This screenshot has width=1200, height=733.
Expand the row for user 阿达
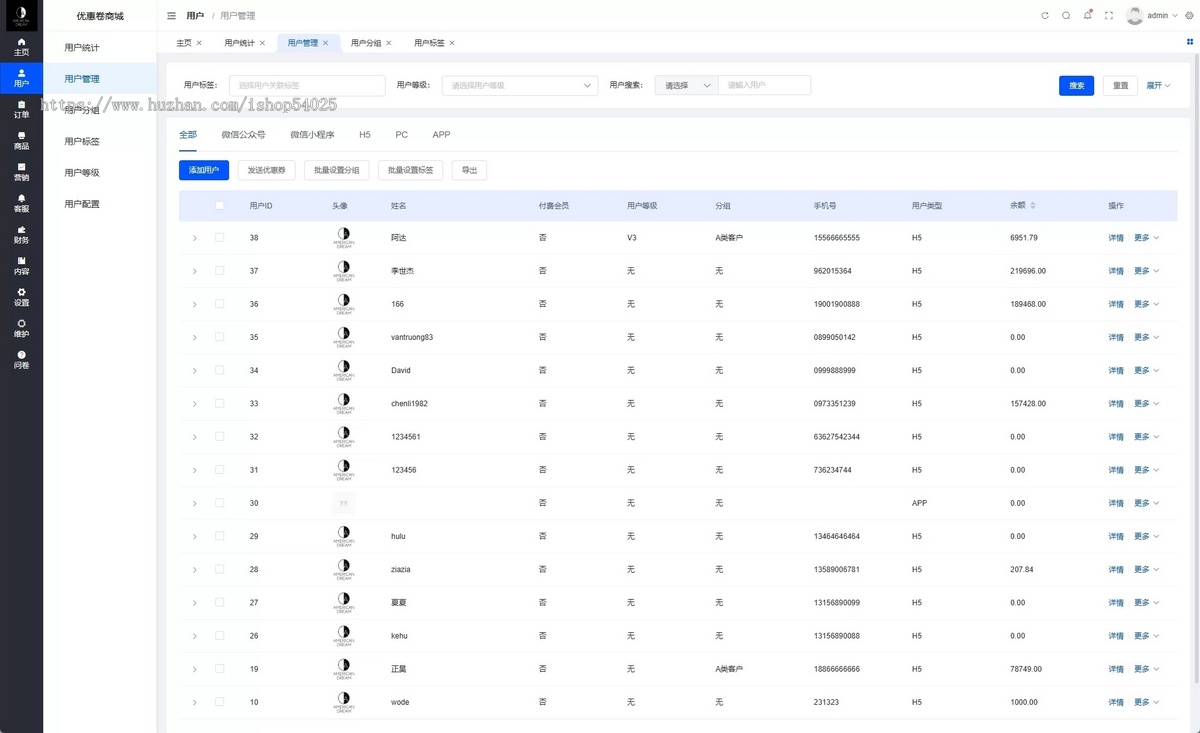194,238
